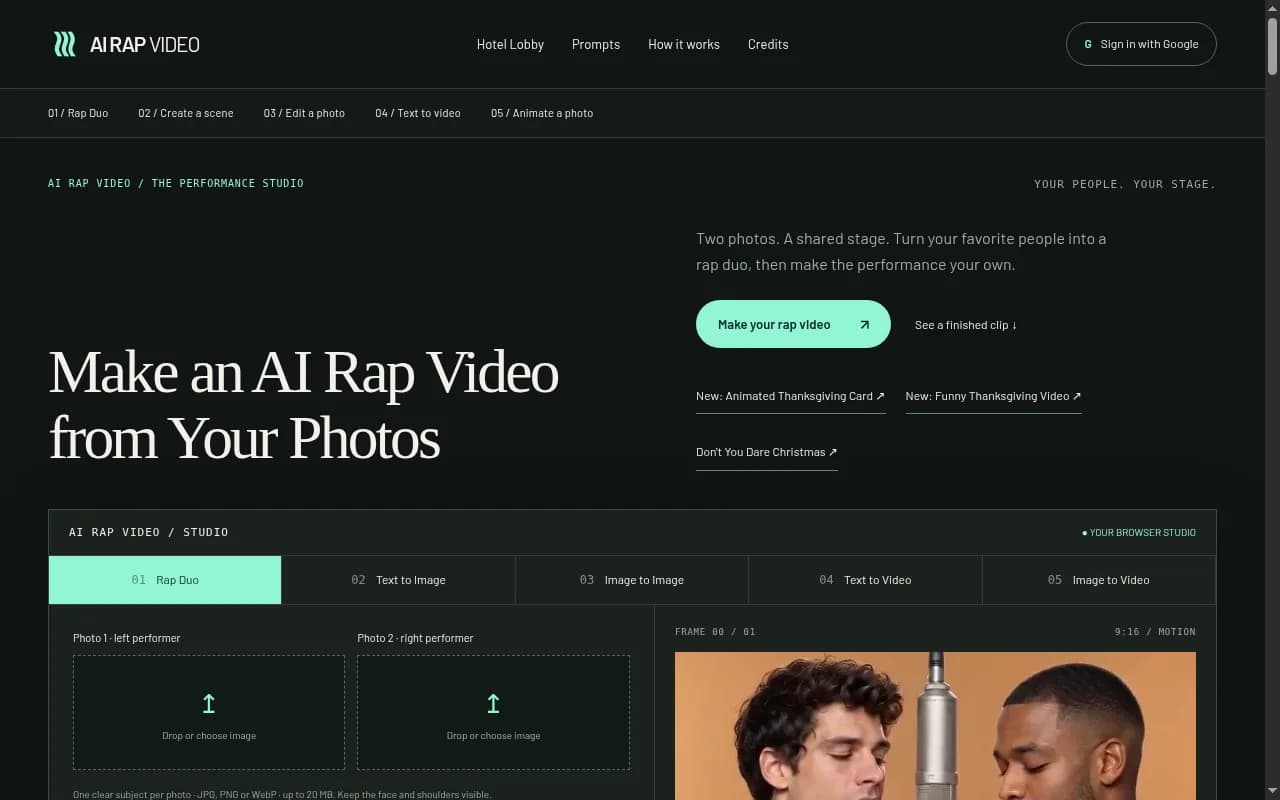Click See a finished clip link
This screenshot has height=800, width=1280.
tap(966, 325)
